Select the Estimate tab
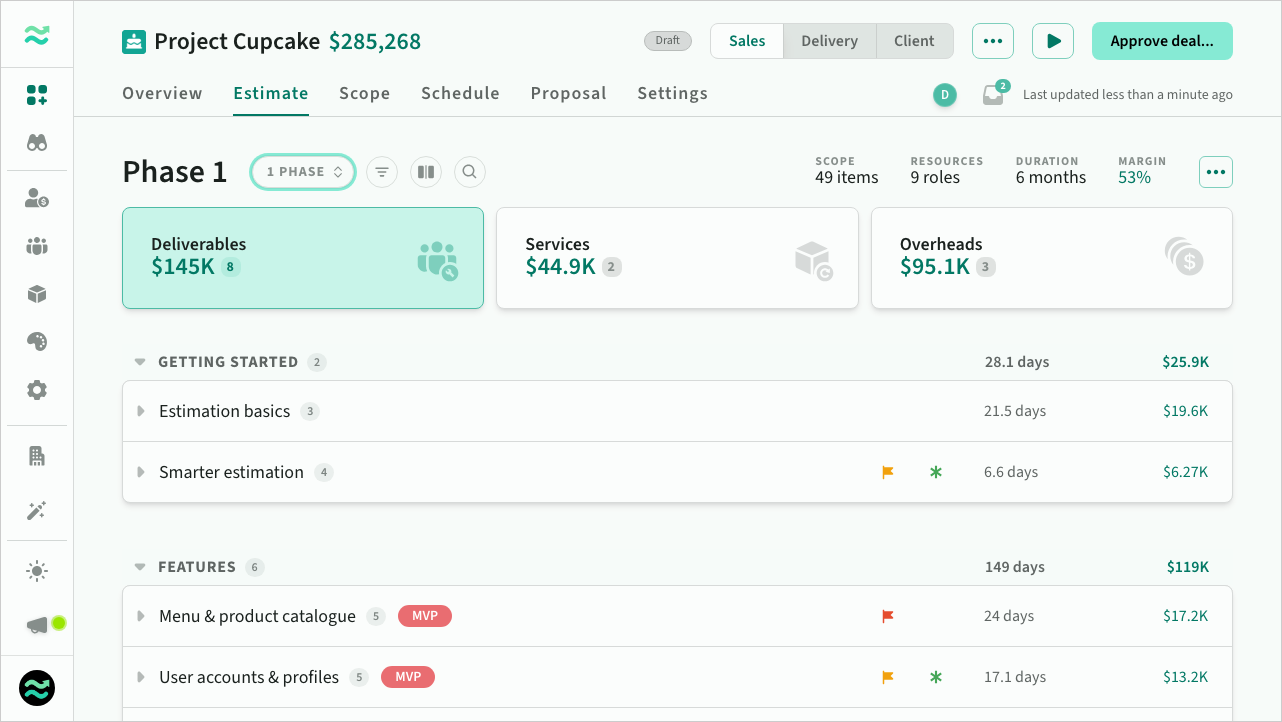This screenshot has height=722, width=1282. pyautogui.click(x=271, y=93)
